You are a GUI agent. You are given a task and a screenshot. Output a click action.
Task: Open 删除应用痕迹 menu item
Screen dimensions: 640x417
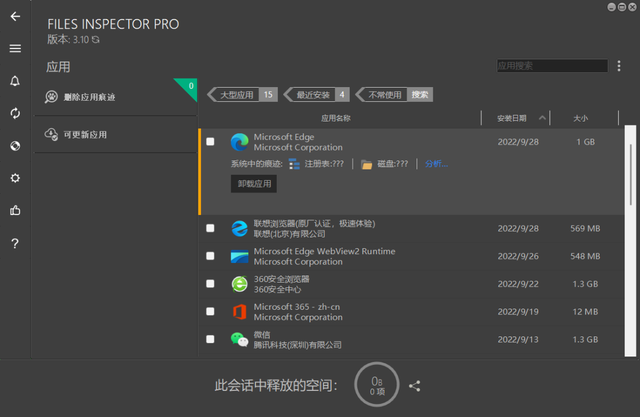(x=116, y=97)
